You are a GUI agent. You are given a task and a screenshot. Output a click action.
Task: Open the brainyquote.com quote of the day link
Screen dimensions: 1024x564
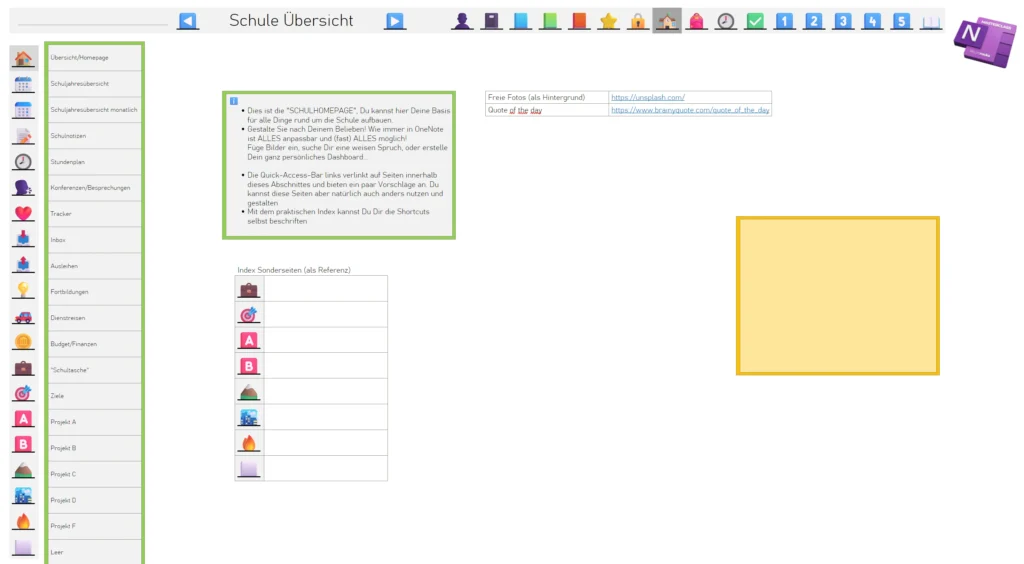point(690,110)
